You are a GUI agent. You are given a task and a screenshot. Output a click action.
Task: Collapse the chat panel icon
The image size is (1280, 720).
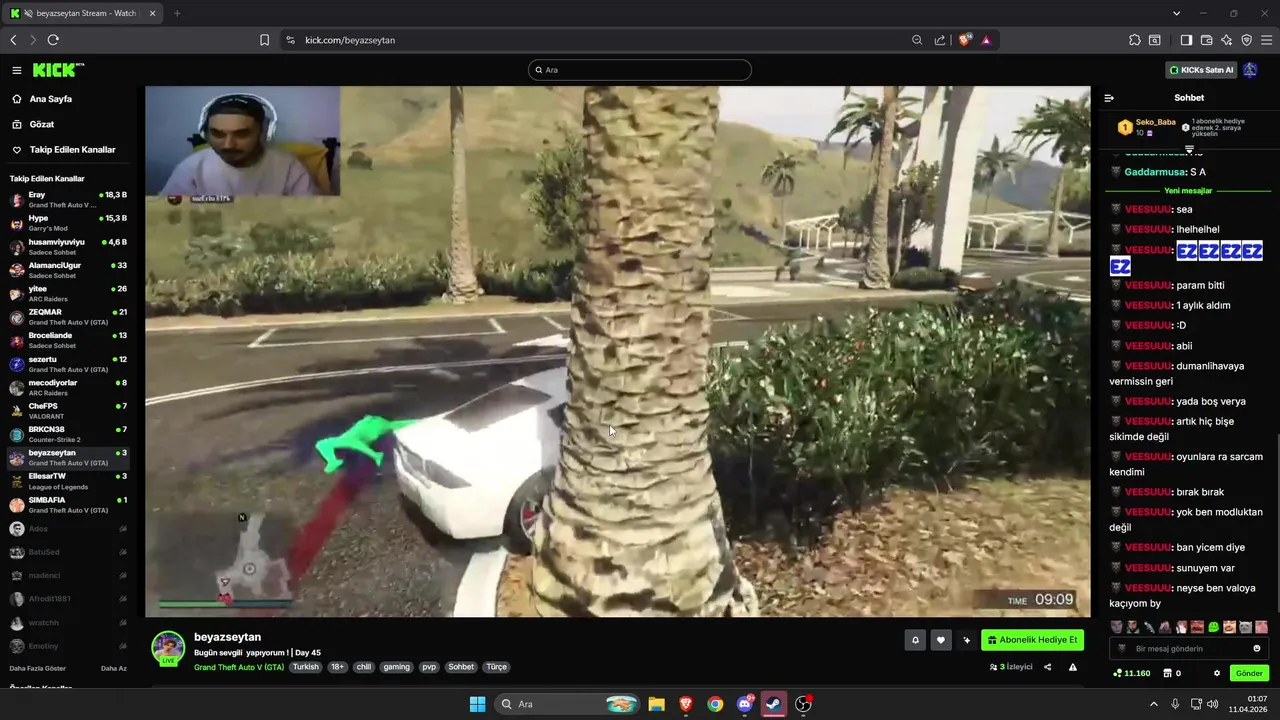click(1109, 98)
